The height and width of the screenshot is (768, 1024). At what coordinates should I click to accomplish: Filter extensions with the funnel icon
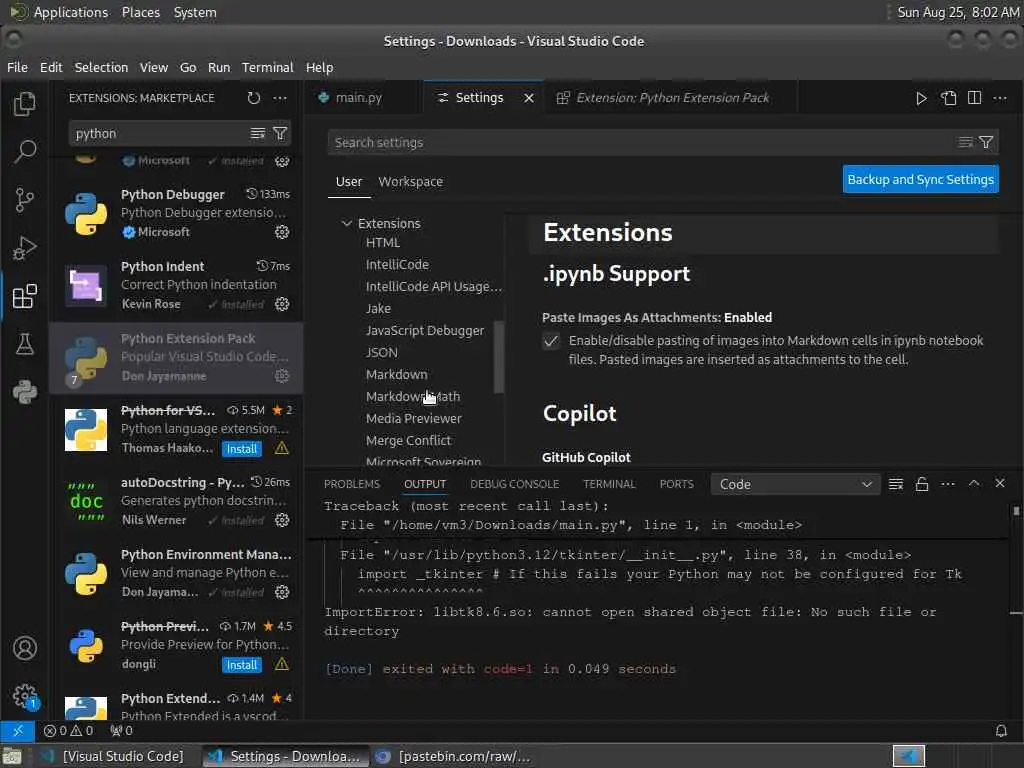pyautogui.click(x=280, y=133)
